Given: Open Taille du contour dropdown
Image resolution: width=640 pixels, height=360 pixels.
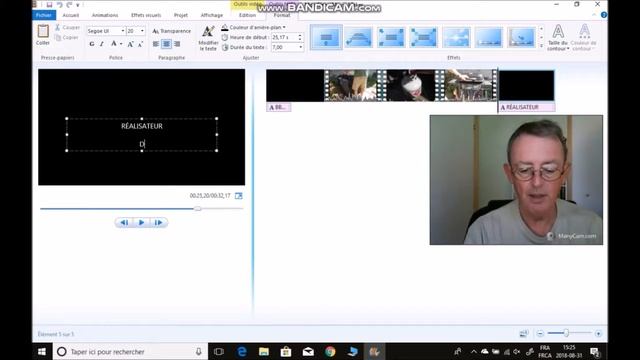Looking at the screenshot, I should (558, 38).
